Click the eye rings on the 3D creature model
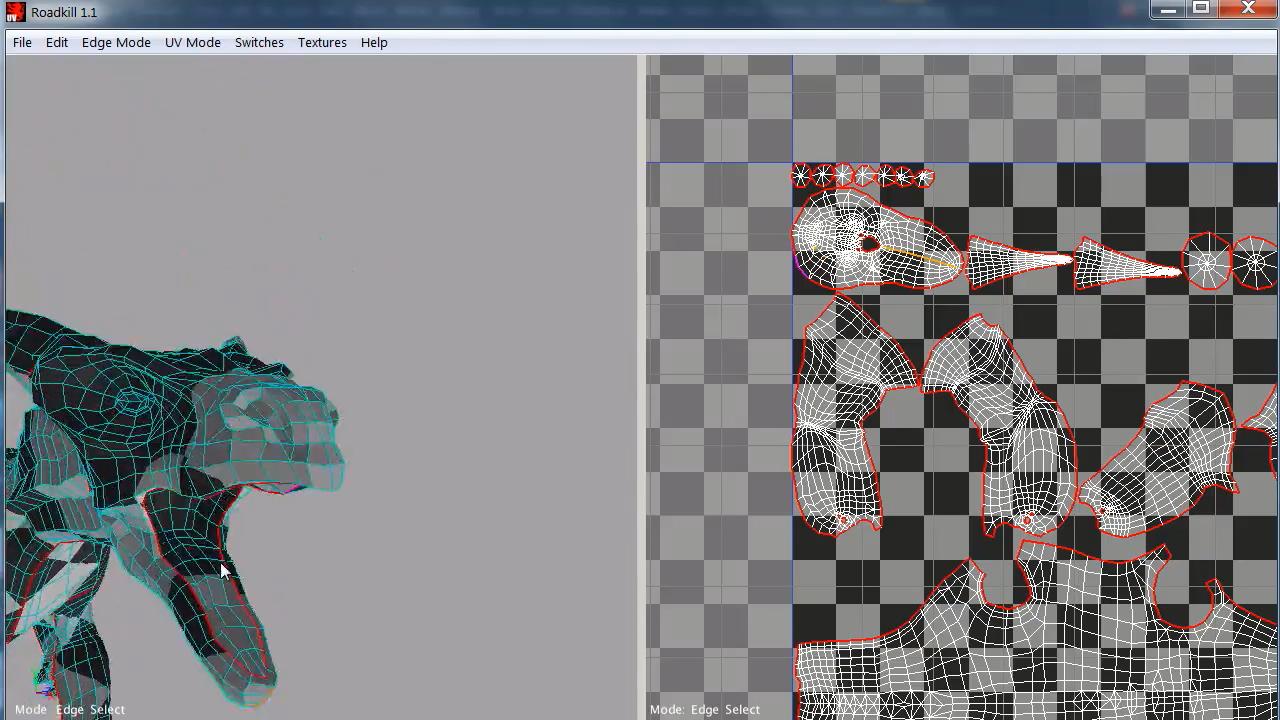The height and width of the screenshot is (720, 1280). [x=131, y=403]
